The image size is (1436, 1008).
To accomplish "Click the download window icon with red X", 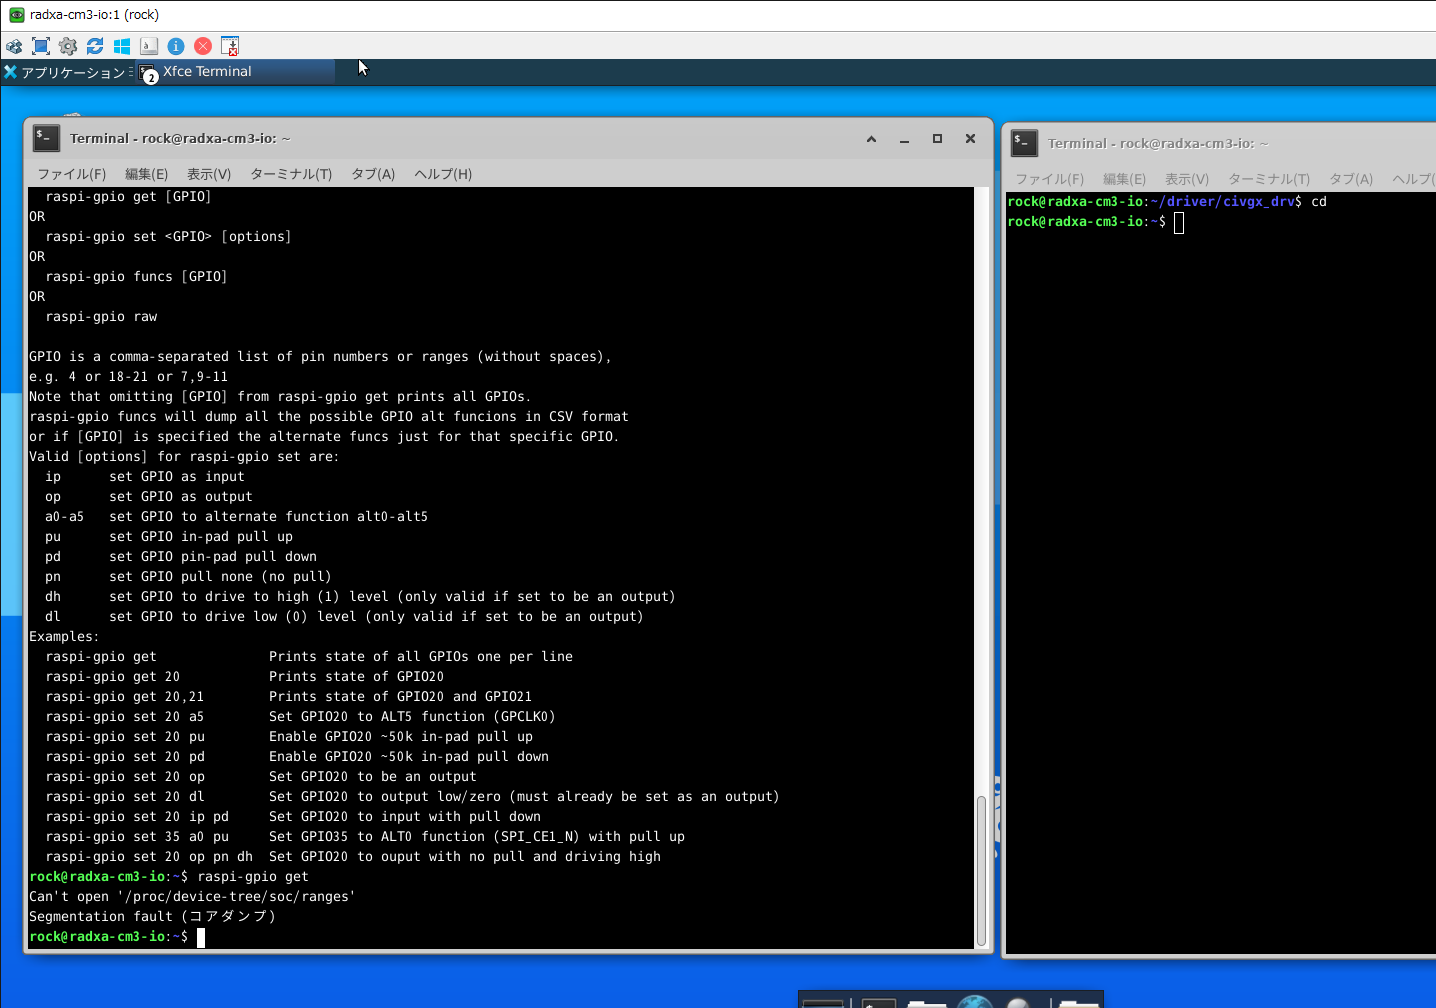I will [230, 46].
